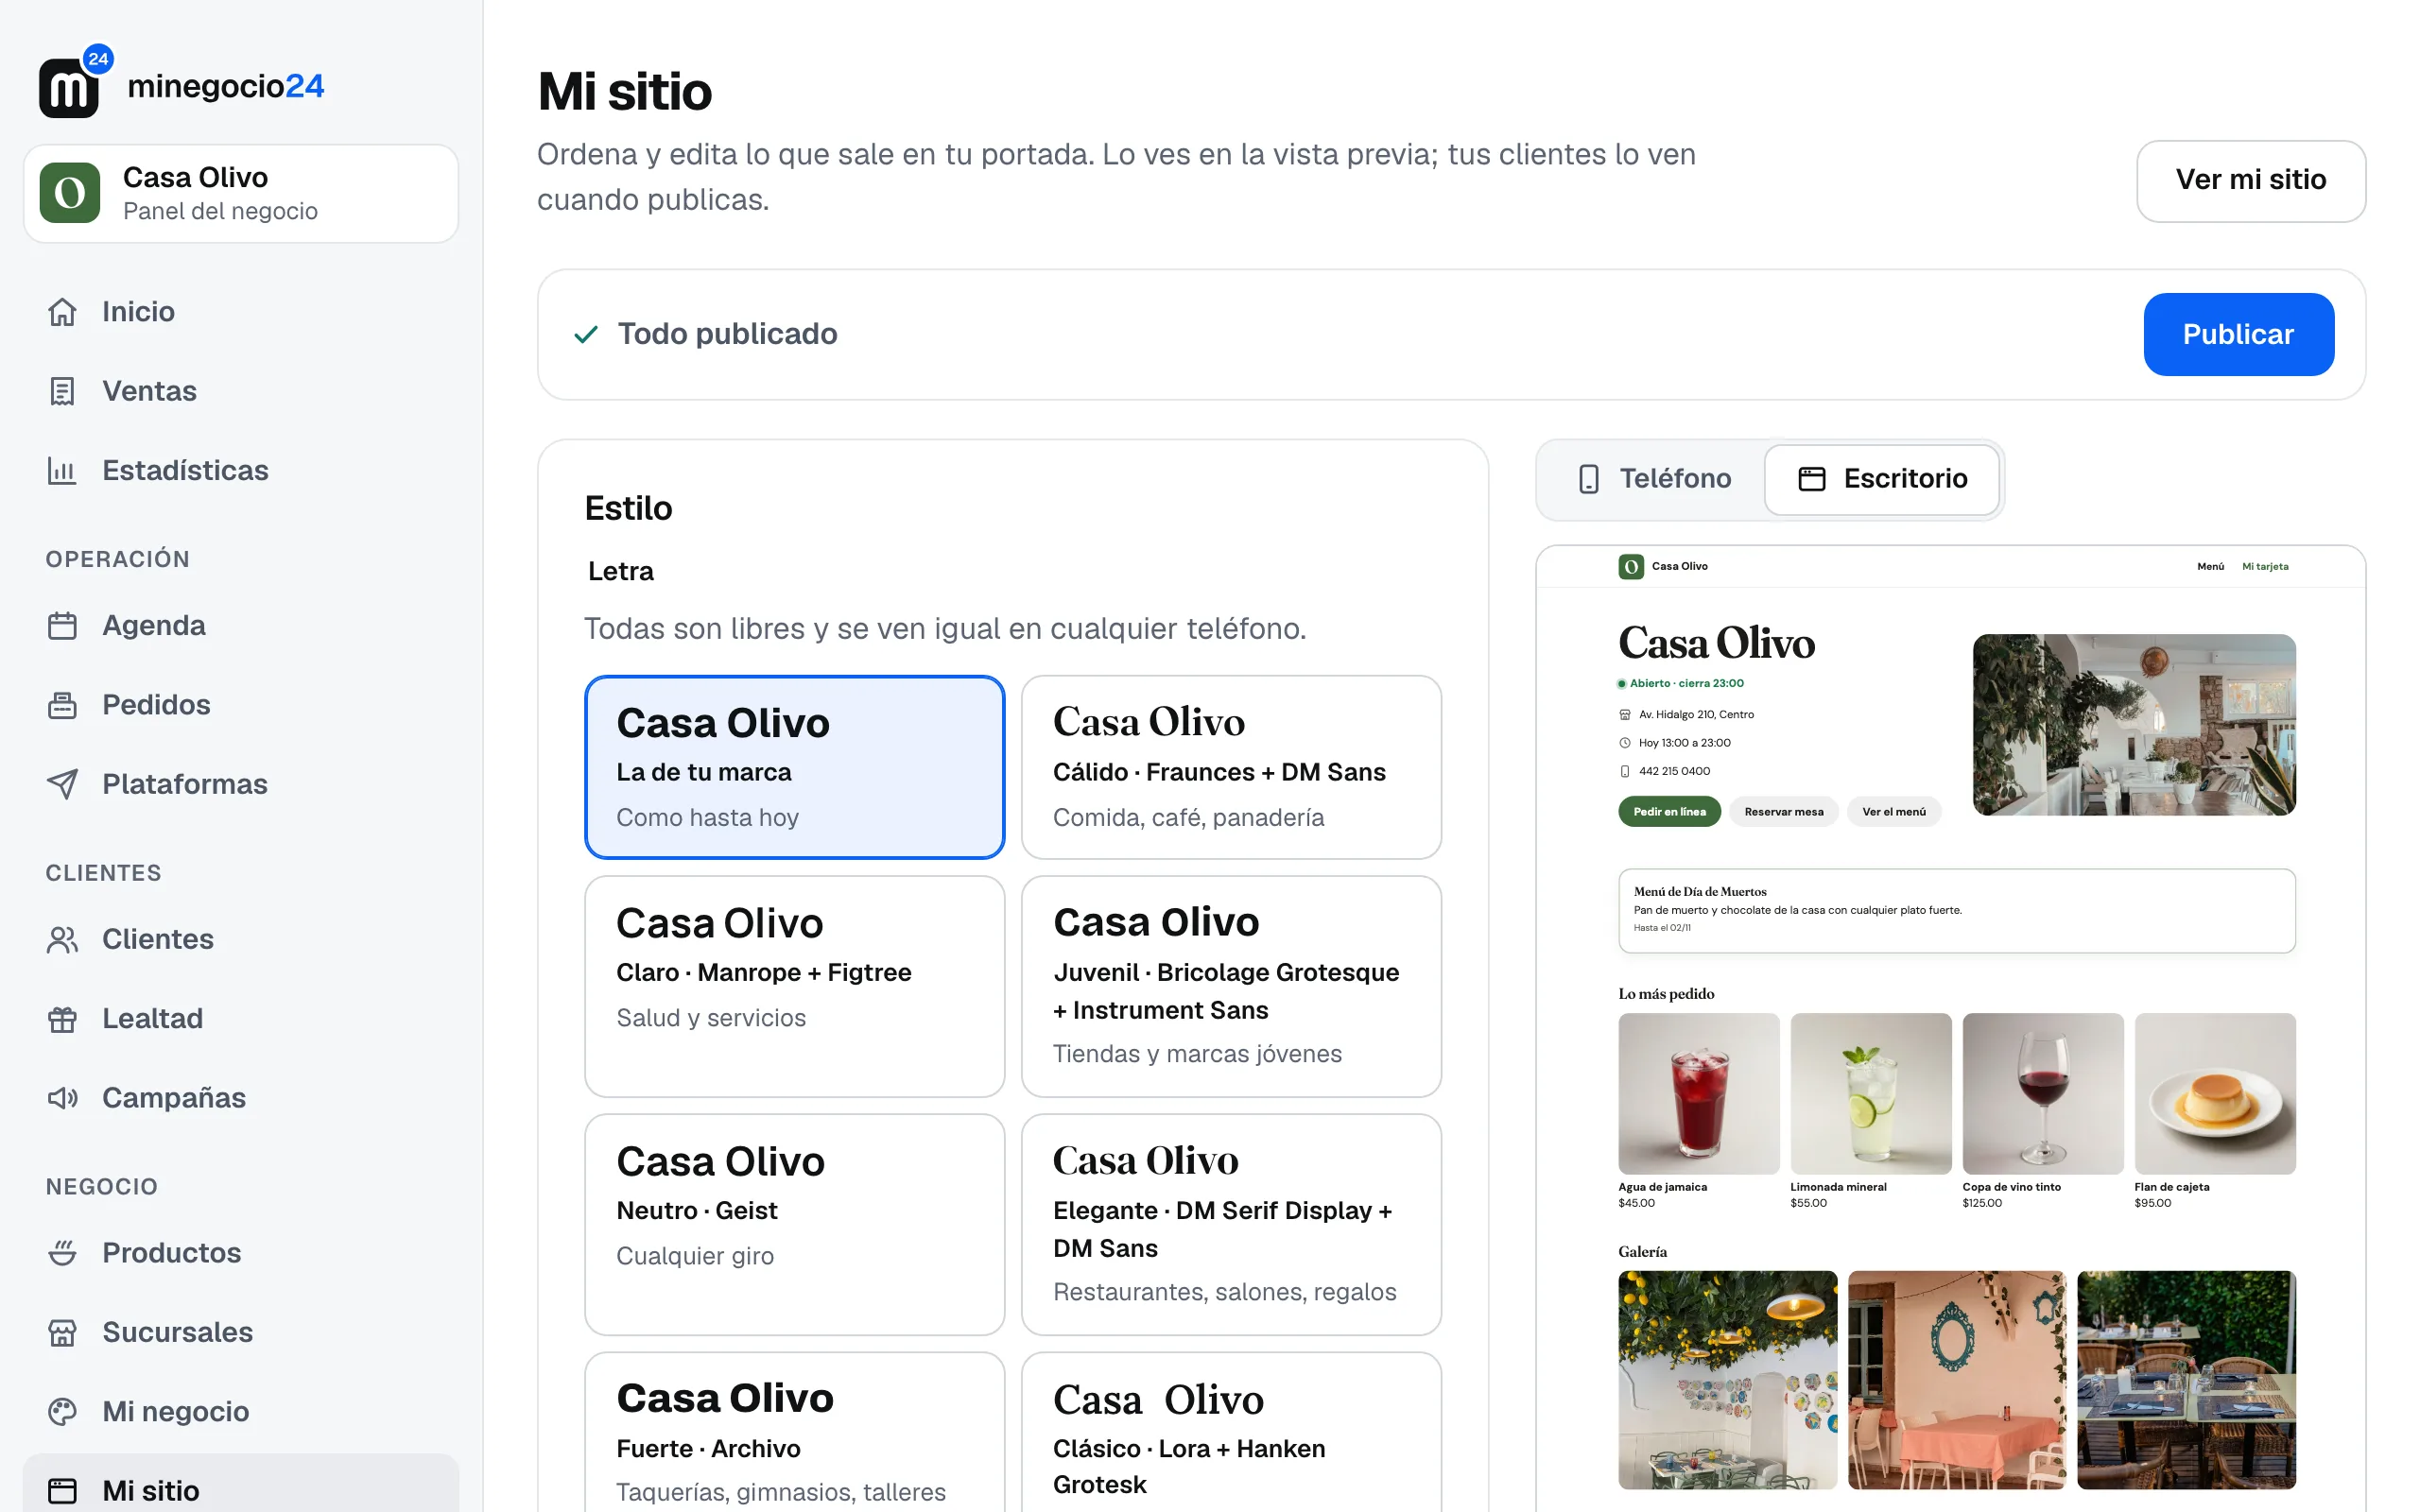Viewport: 2420px width, 1512px height.
Task: Click Ver el menú in the preview
Action: (x=1893, y=811)
